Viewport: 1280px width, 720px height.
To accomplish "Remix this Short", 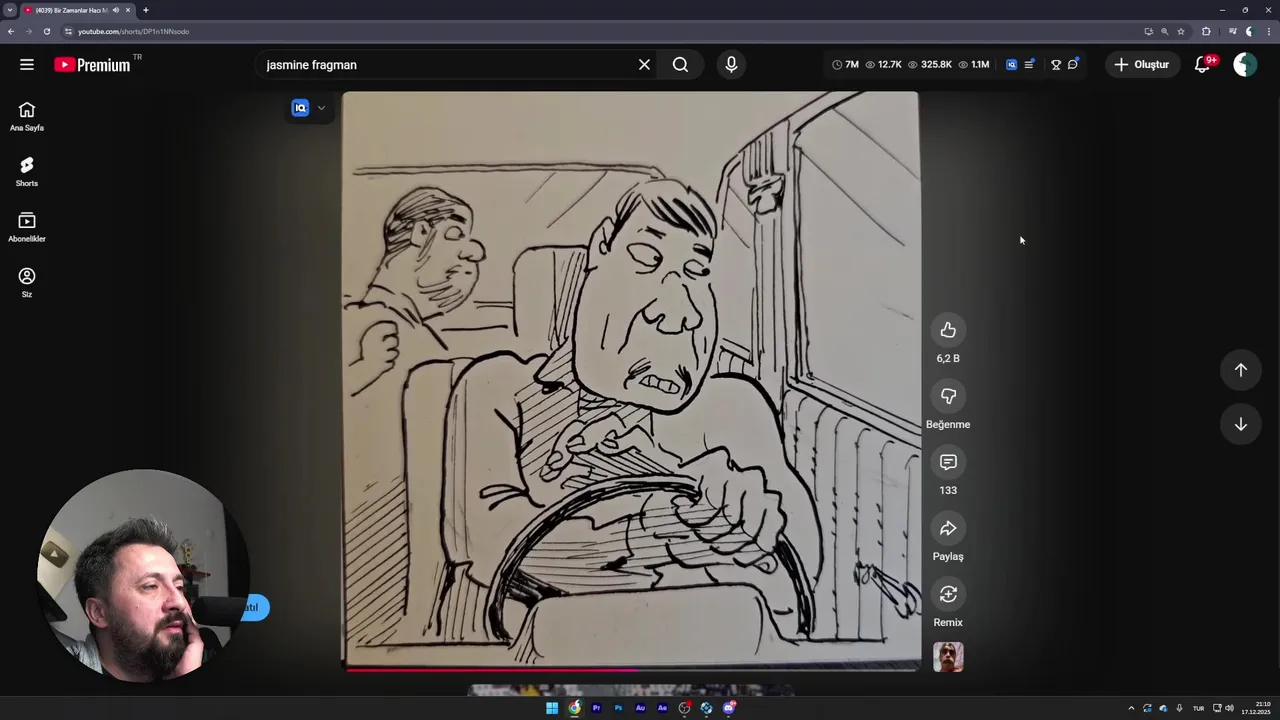I will (x=948, y=594).
